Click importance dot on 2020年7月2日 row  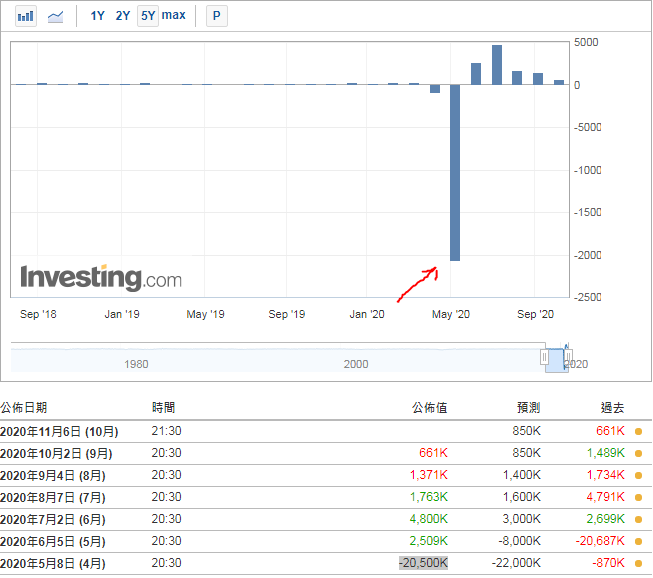638,519
